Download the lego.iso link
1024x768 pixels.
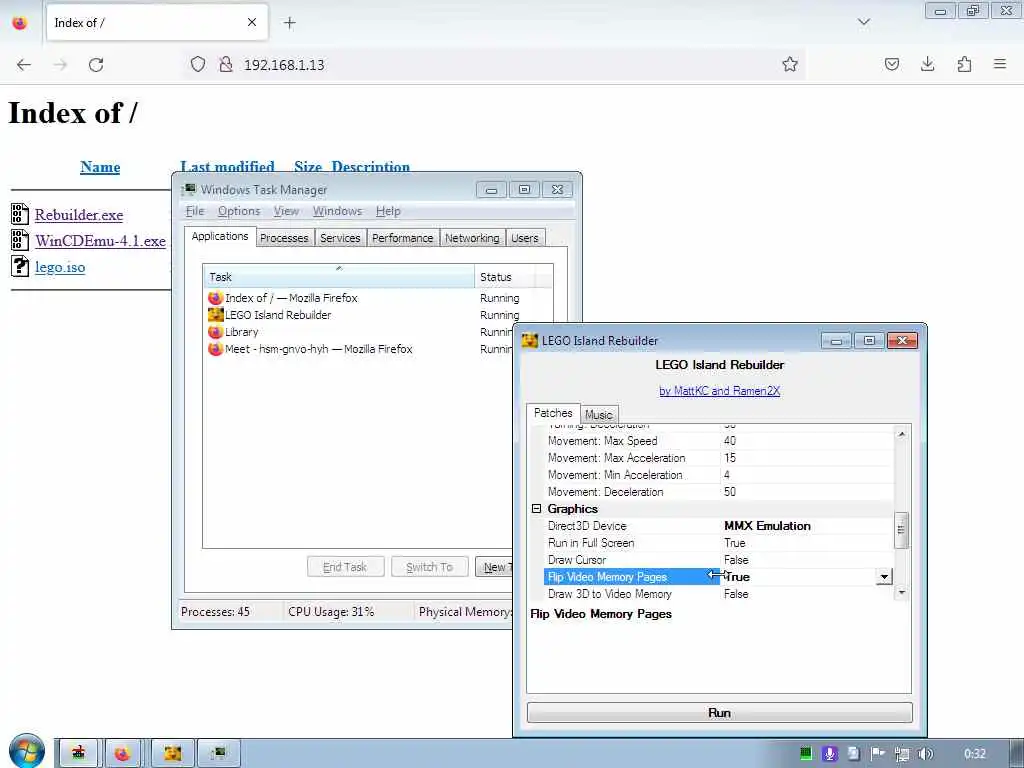60,267
